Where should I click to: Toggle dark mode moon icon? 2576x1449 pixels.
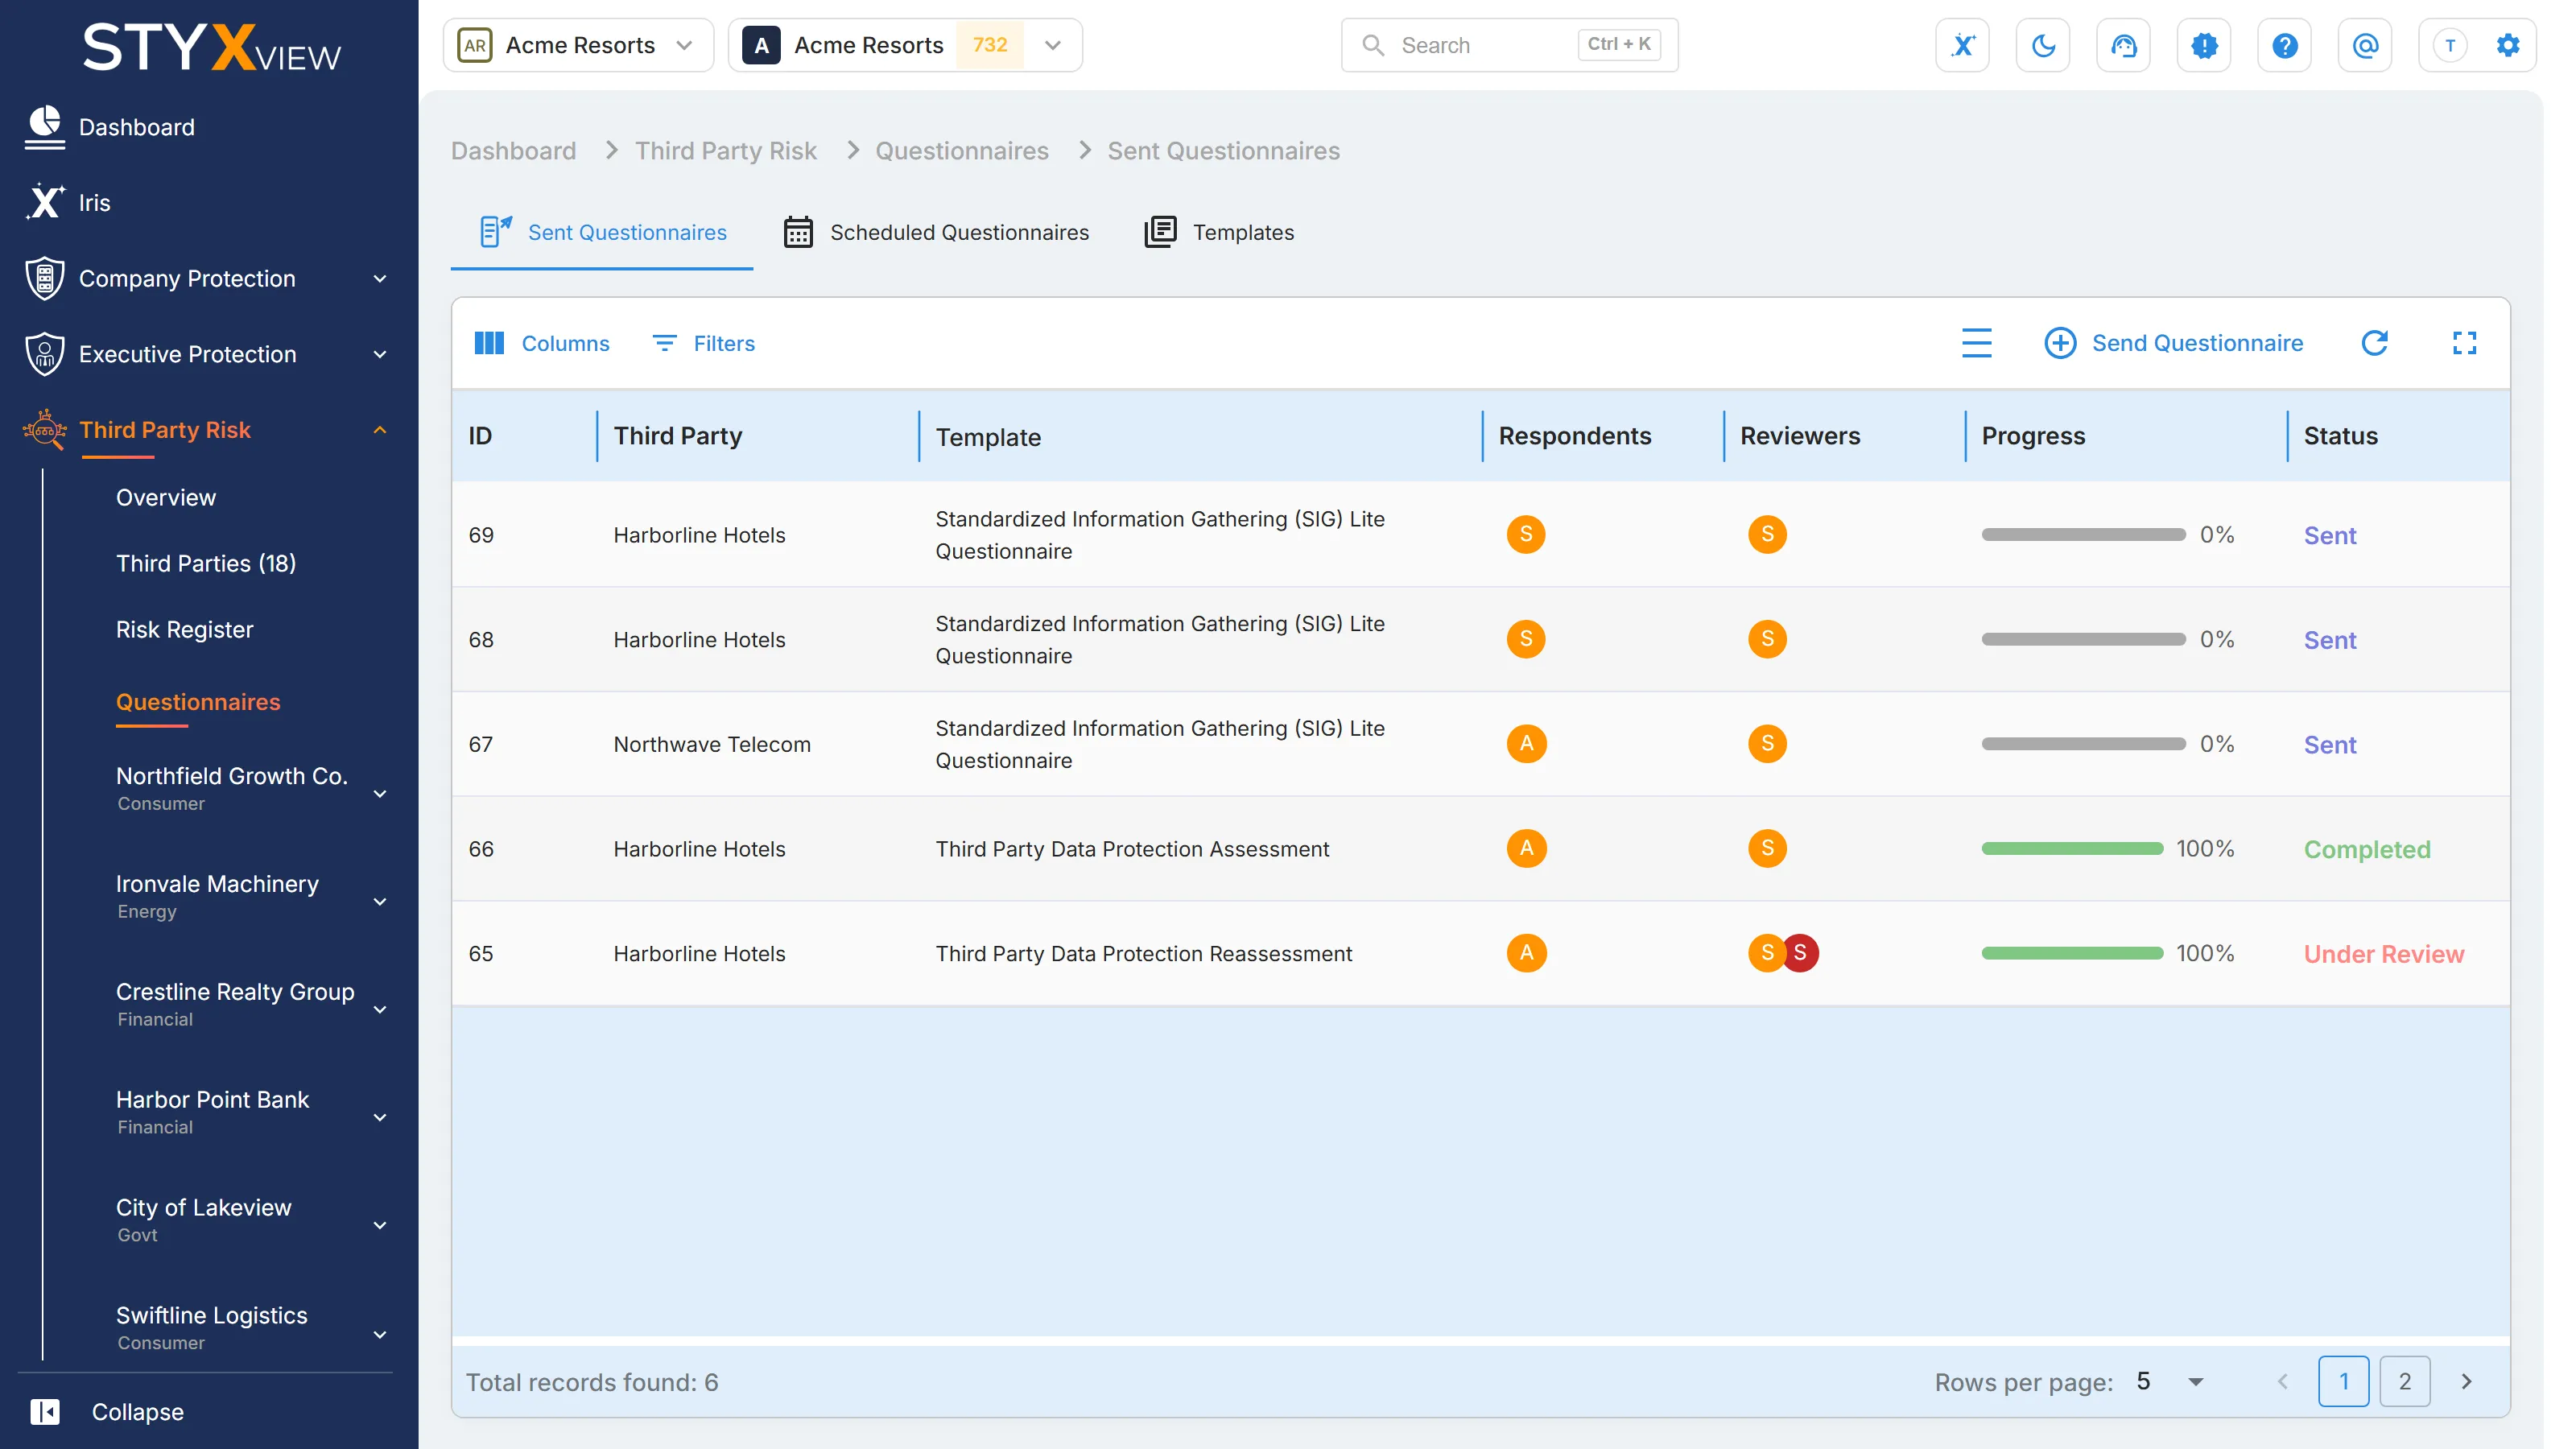point(2043,45)
